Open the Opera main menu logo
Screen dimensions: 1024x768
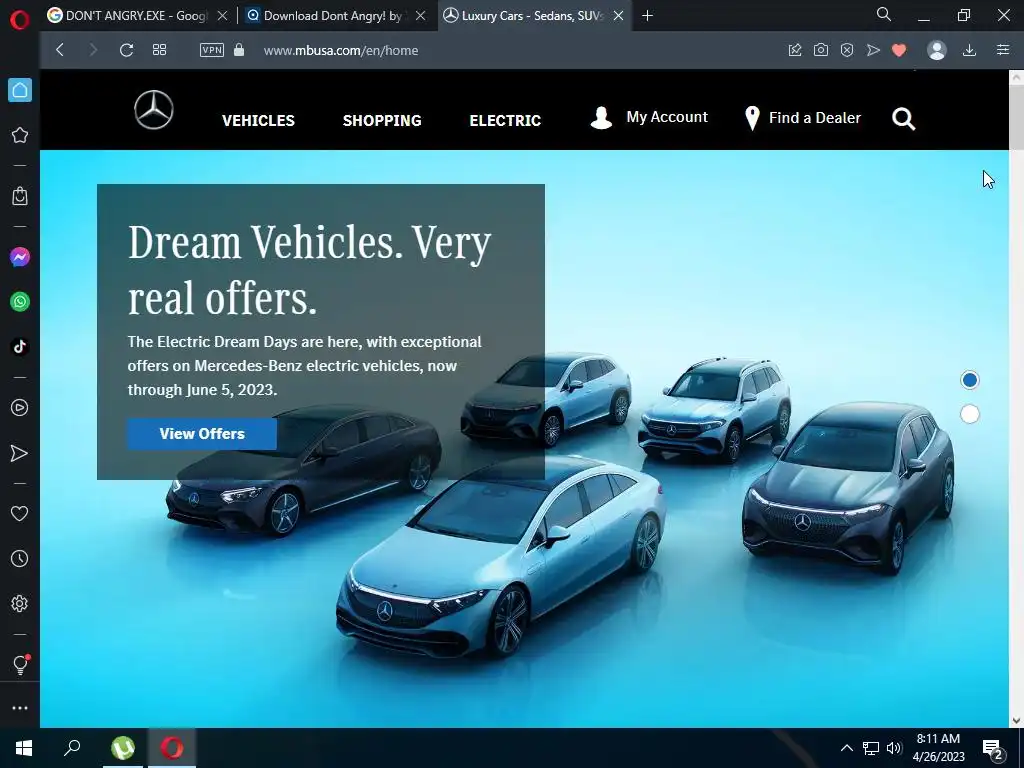pos(20,20)
